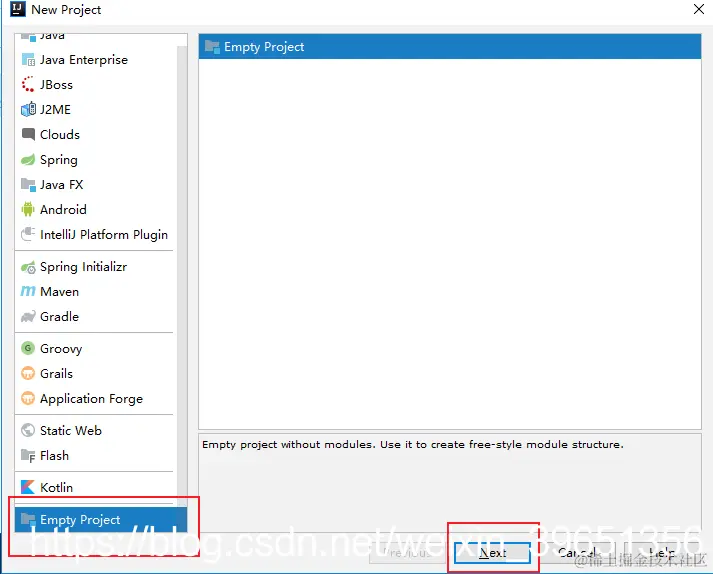Select Gradle project type
Image resolution: width=713 pixels, height=574 pixels.
pos(94,317)
